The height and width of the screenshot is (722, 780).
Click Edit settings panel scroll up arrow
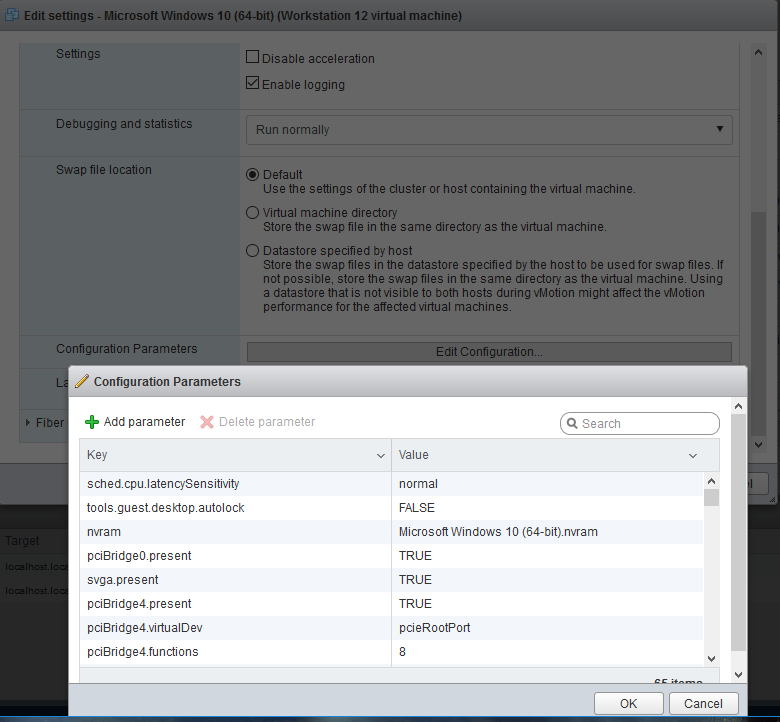click(758, 52)
